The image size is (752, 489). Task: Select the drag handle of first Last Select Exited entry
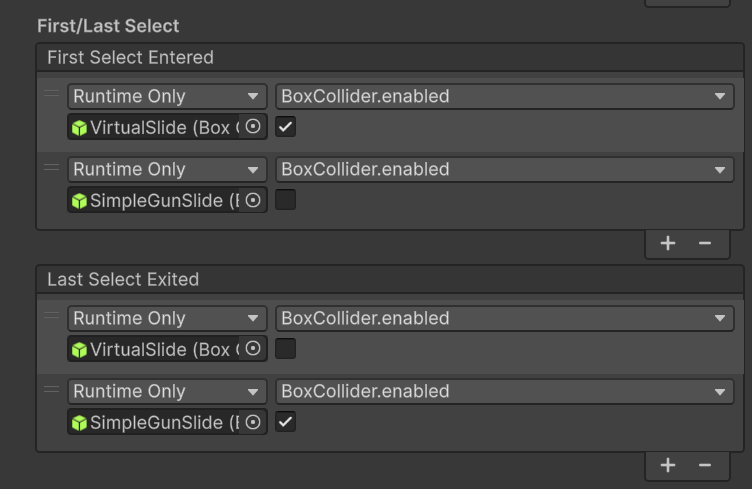52,316
